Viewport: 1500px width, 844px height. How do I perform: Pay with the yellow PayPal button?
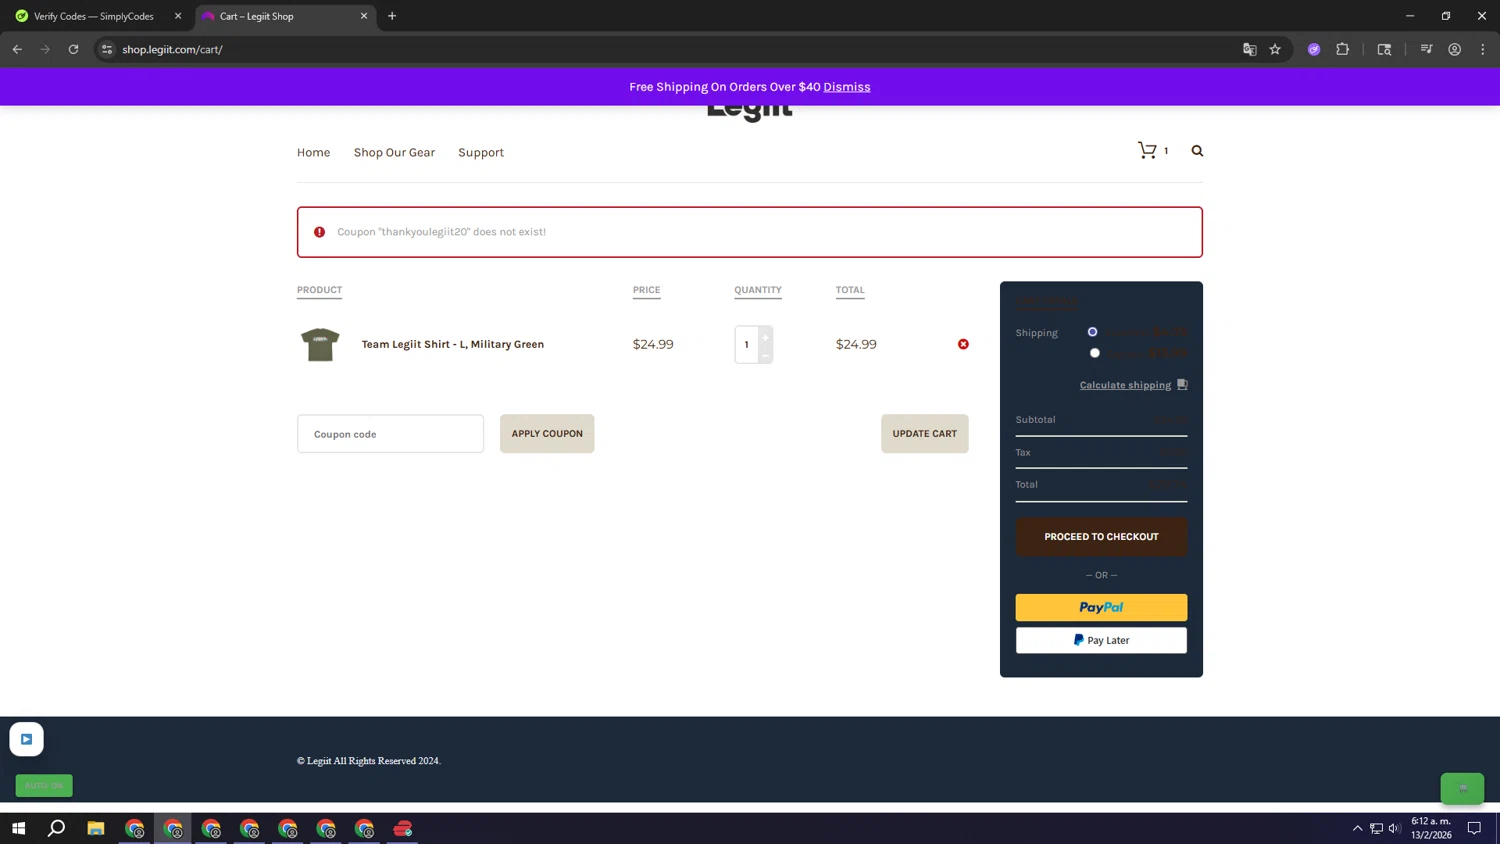click(1101, 607)
